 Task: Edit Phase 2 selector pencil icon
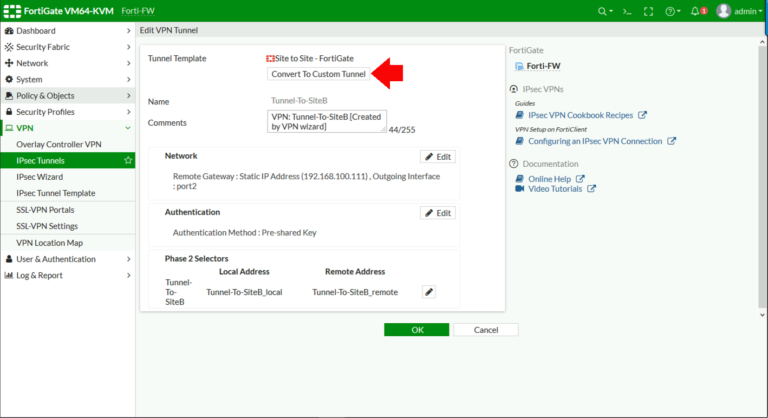coord(429,292)
